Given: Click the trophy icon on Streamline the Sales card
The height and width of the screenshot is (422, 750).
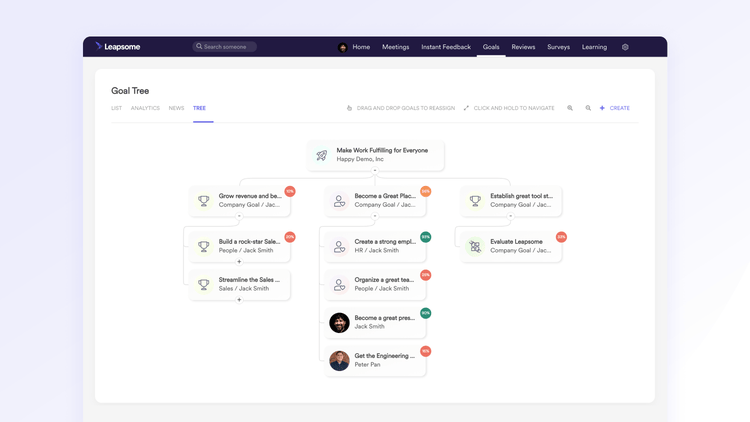Looking at the screenshot, I should (x=204, y=285).
